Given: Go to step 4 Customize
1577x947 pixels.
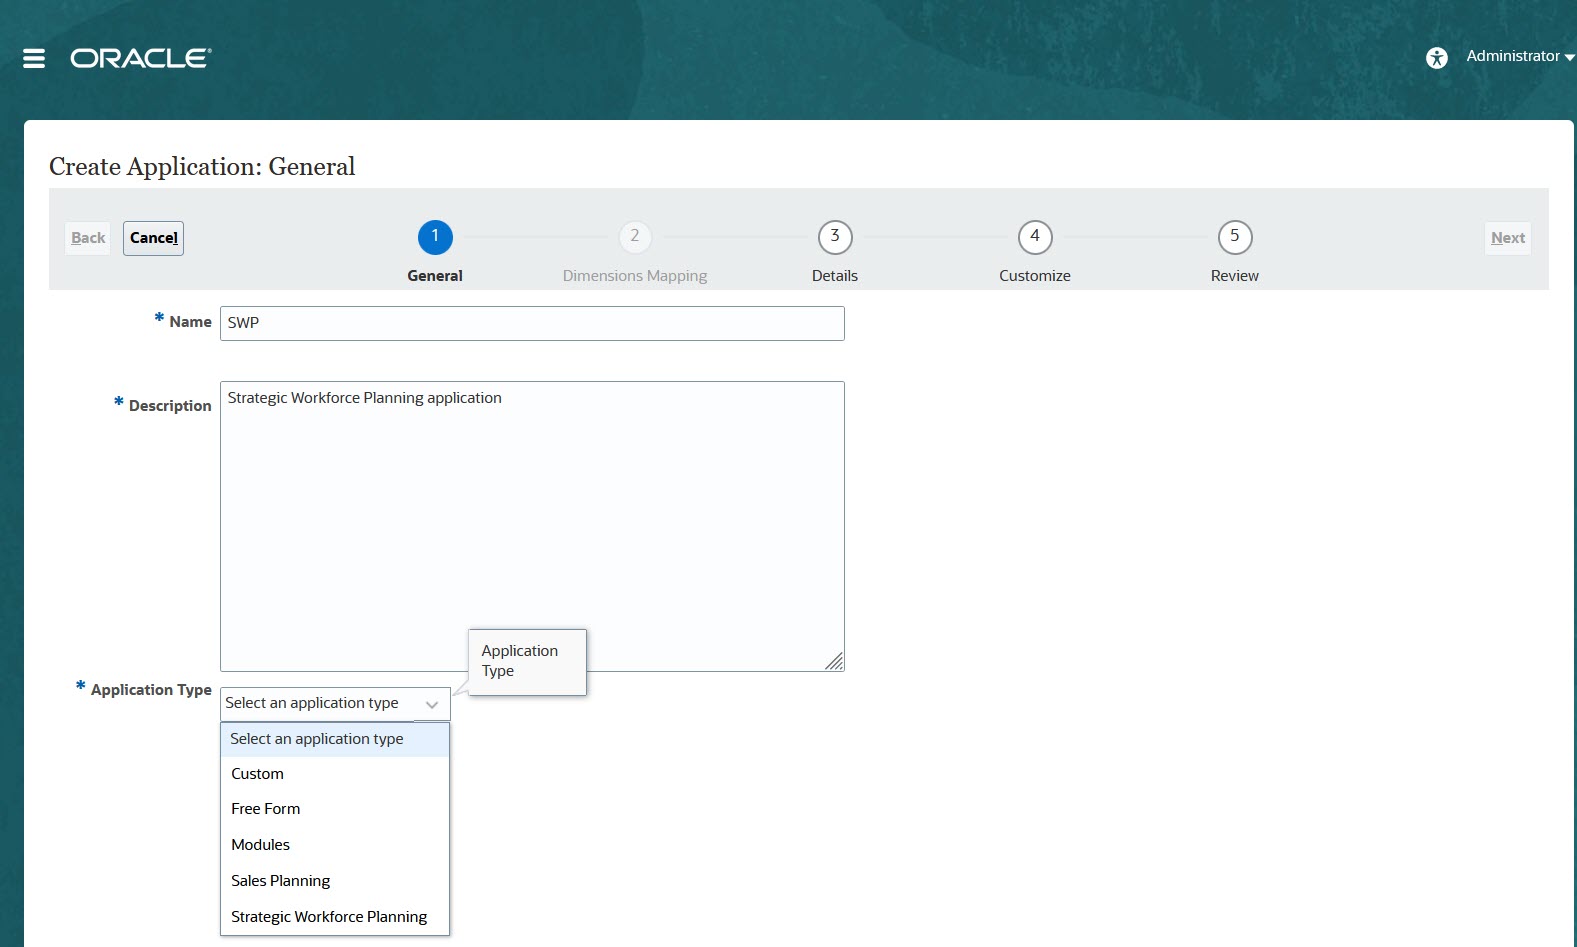Looking at the screenshot, I should coord(1035,237).
